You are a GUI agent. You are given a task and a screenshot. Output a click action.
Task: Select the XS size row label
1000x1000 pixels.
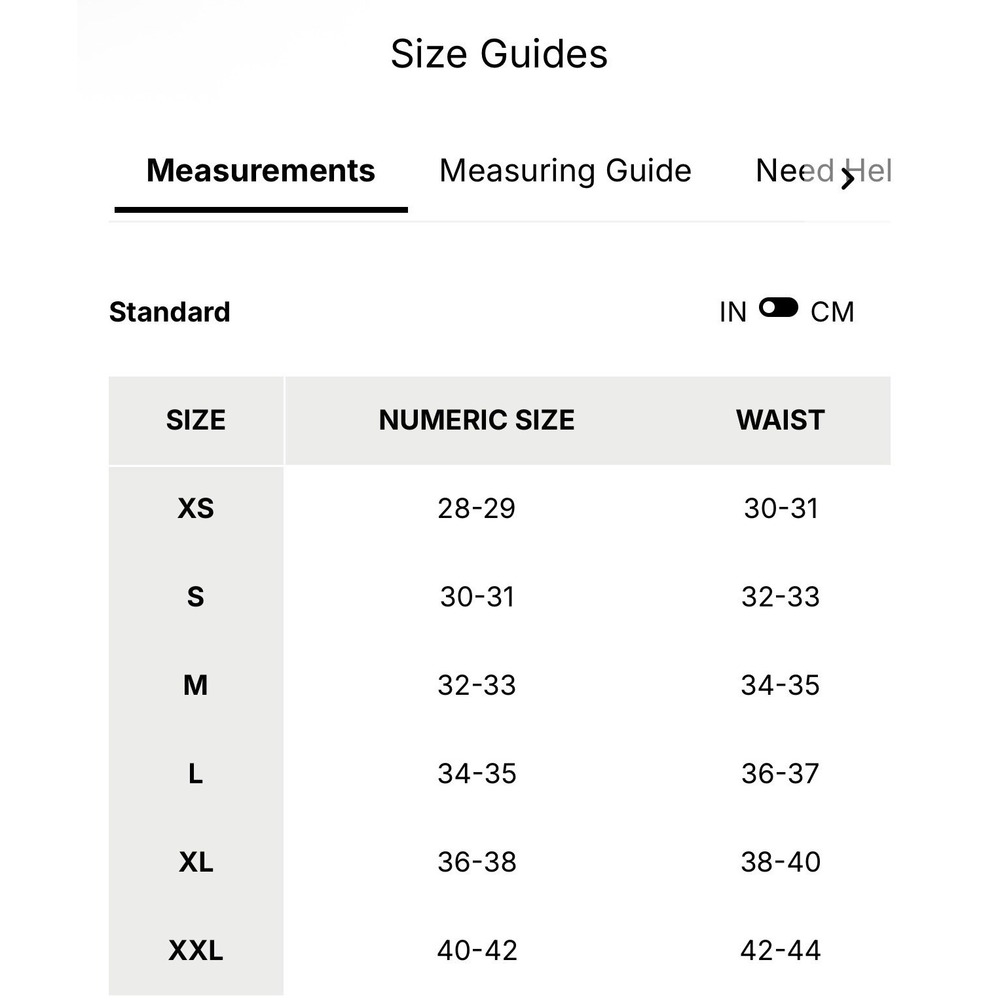pos(196,508)
